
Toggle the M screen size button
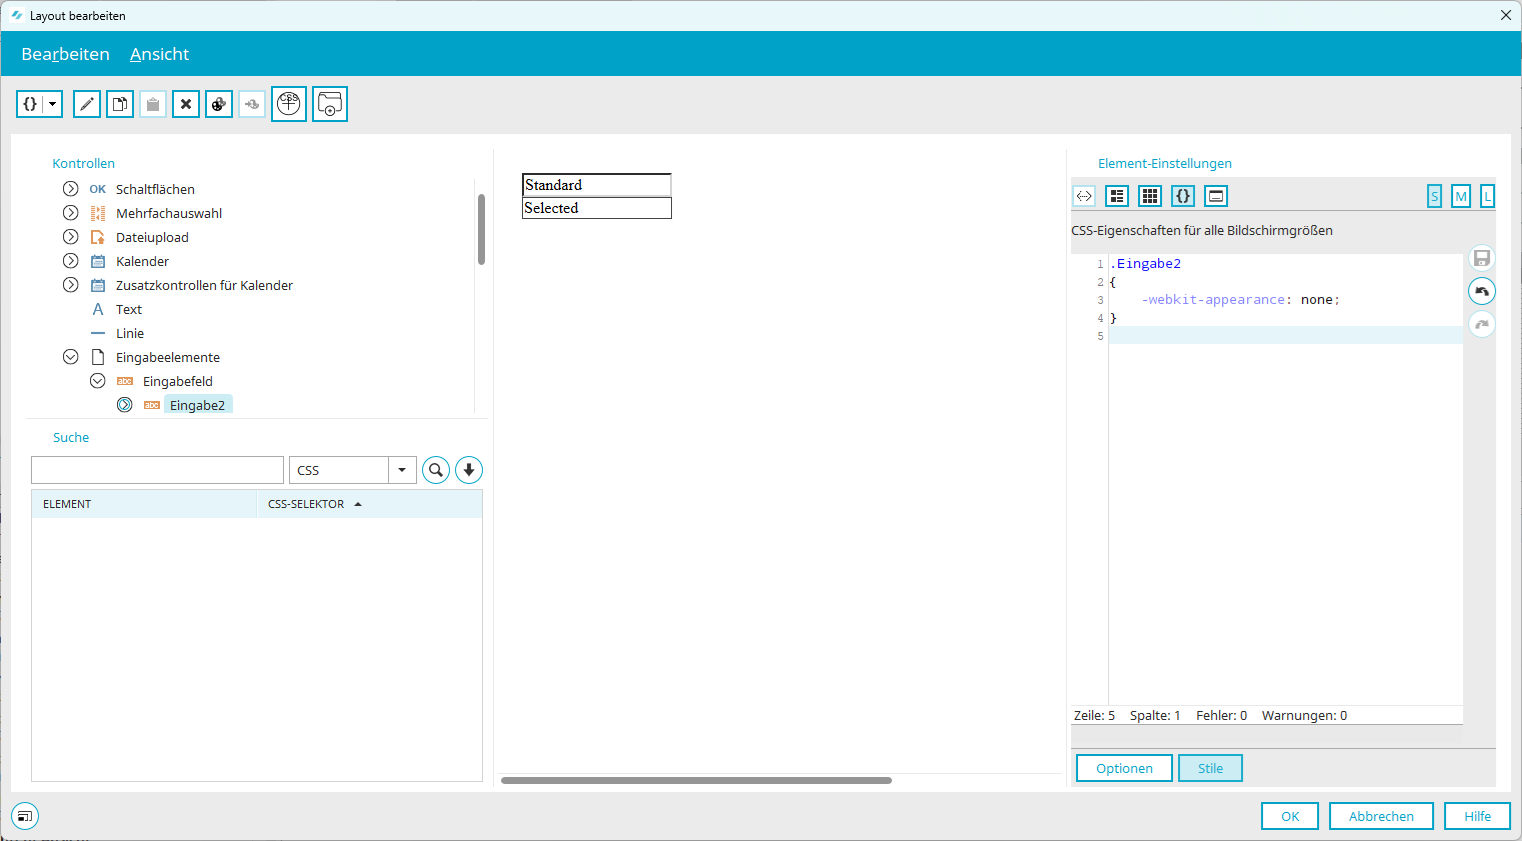[1461, 197]
